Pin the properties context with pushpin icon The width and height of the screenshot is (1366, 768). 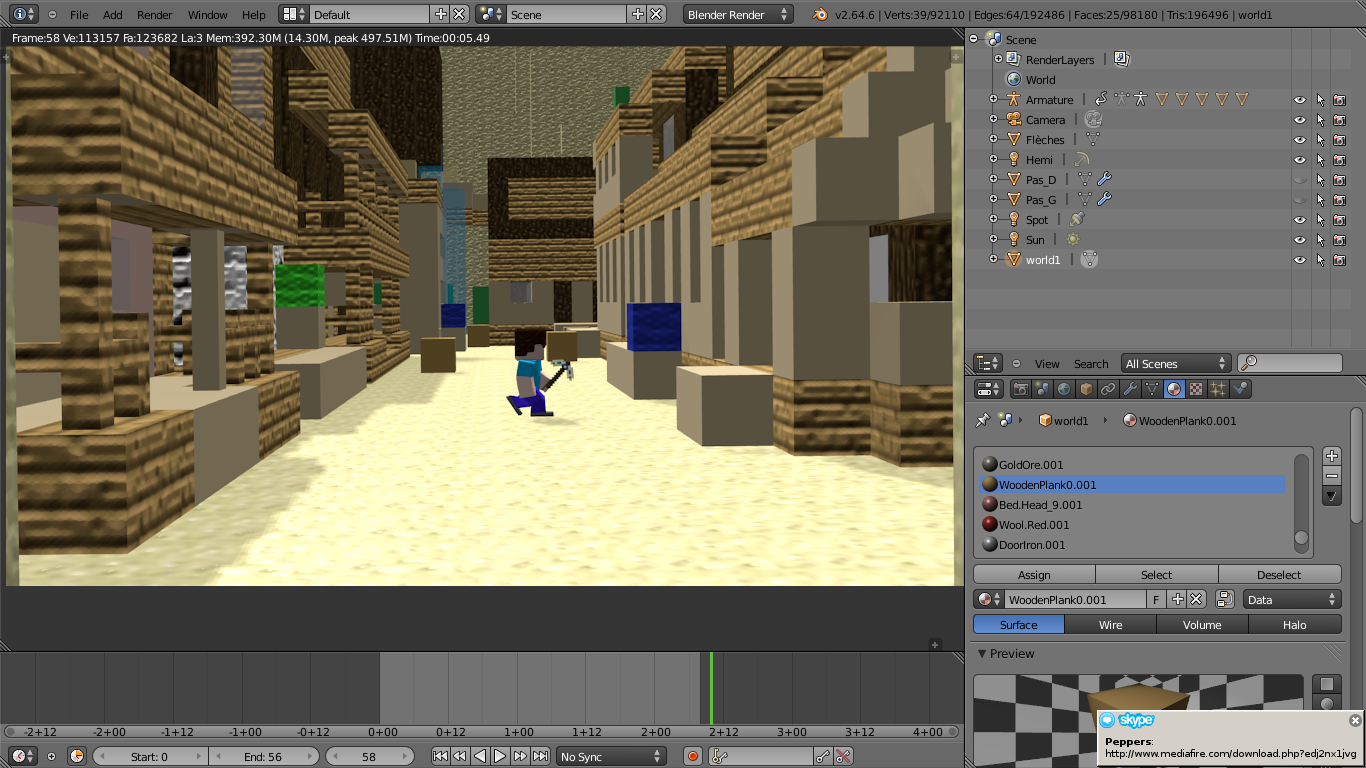(983, 421)
